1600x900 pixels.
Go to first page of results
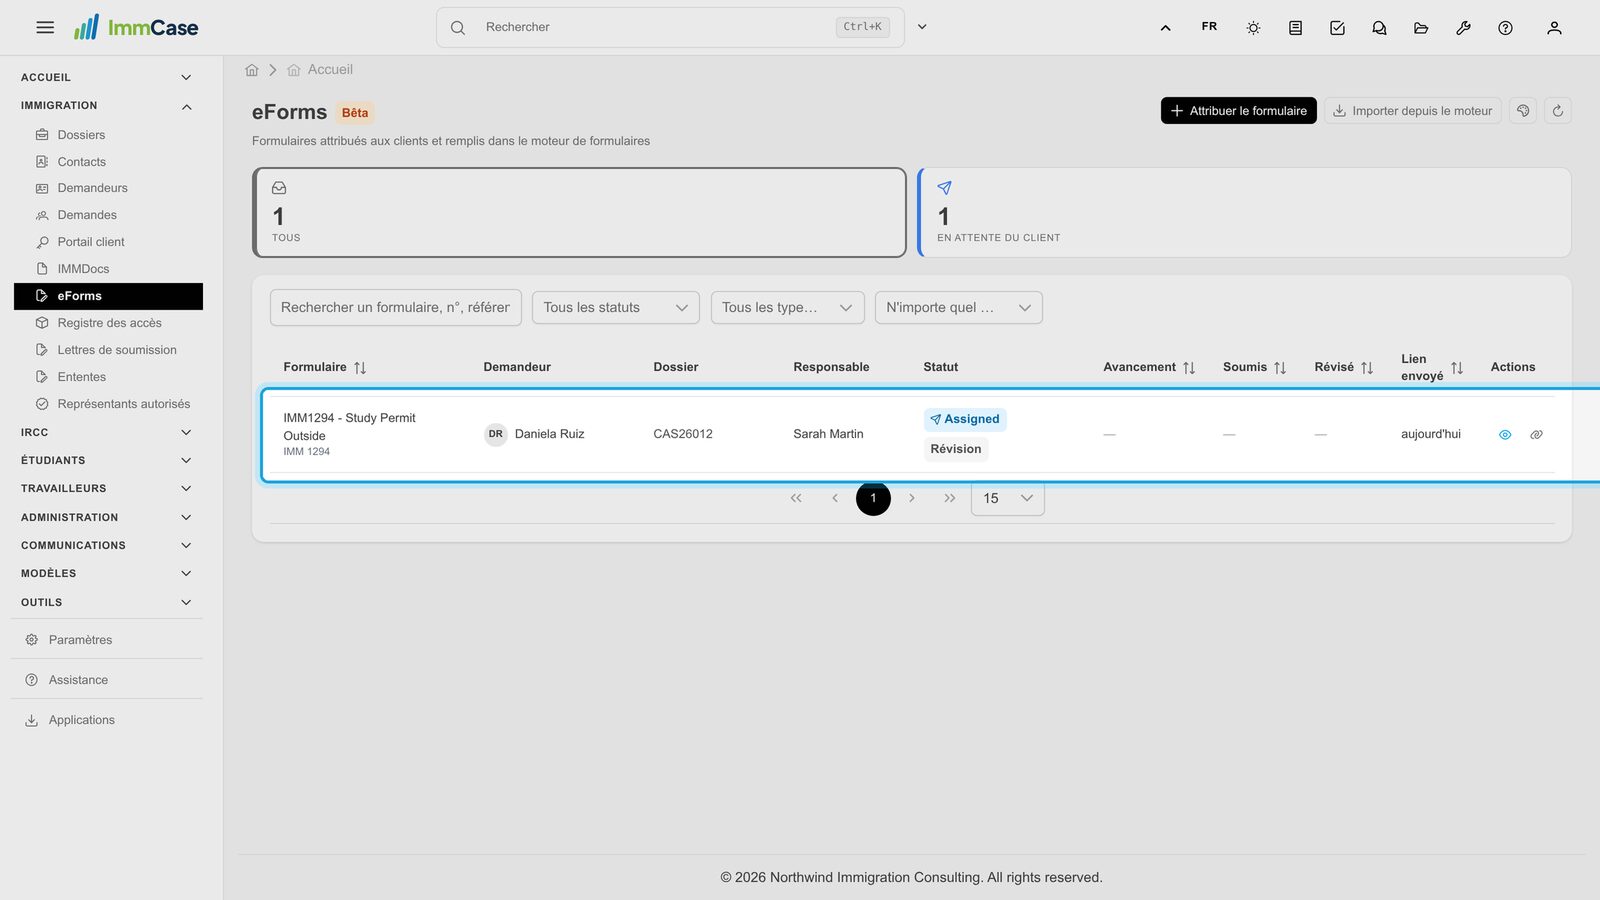(796, 498)
